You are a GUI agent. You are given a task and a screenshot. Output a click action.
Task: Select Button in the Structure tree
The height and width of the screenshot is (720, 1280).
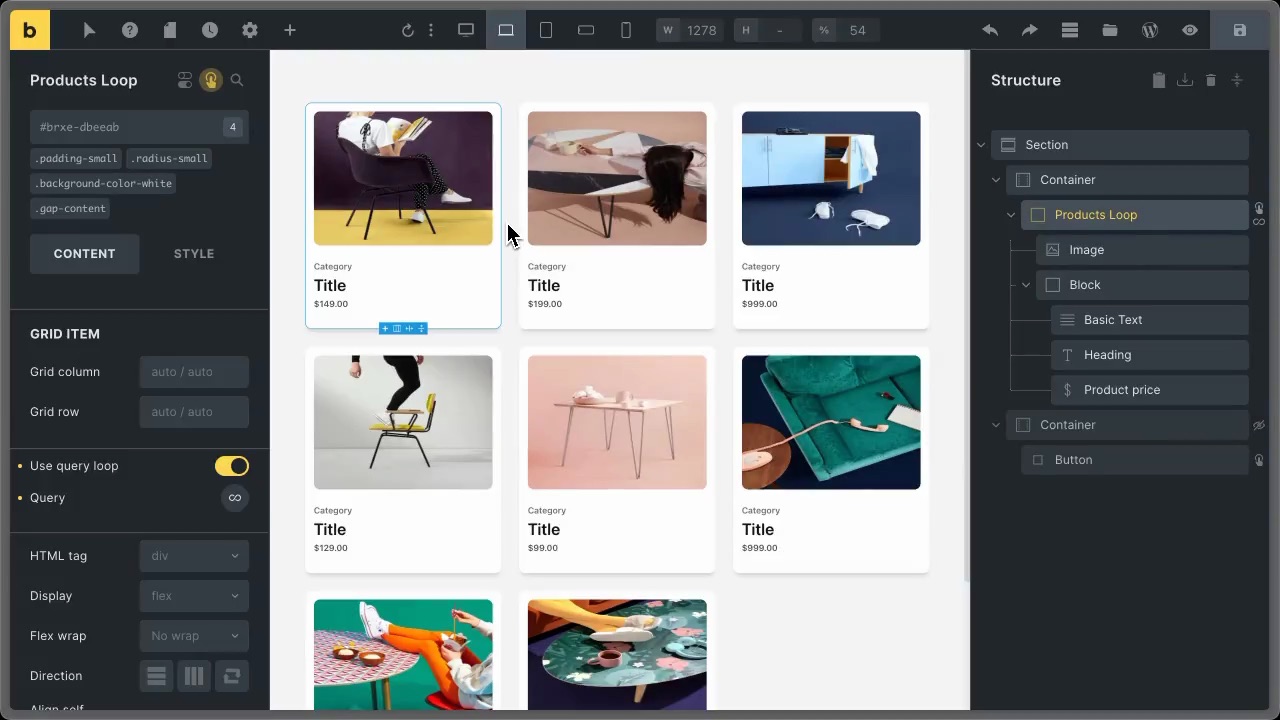click(1135, 460)
